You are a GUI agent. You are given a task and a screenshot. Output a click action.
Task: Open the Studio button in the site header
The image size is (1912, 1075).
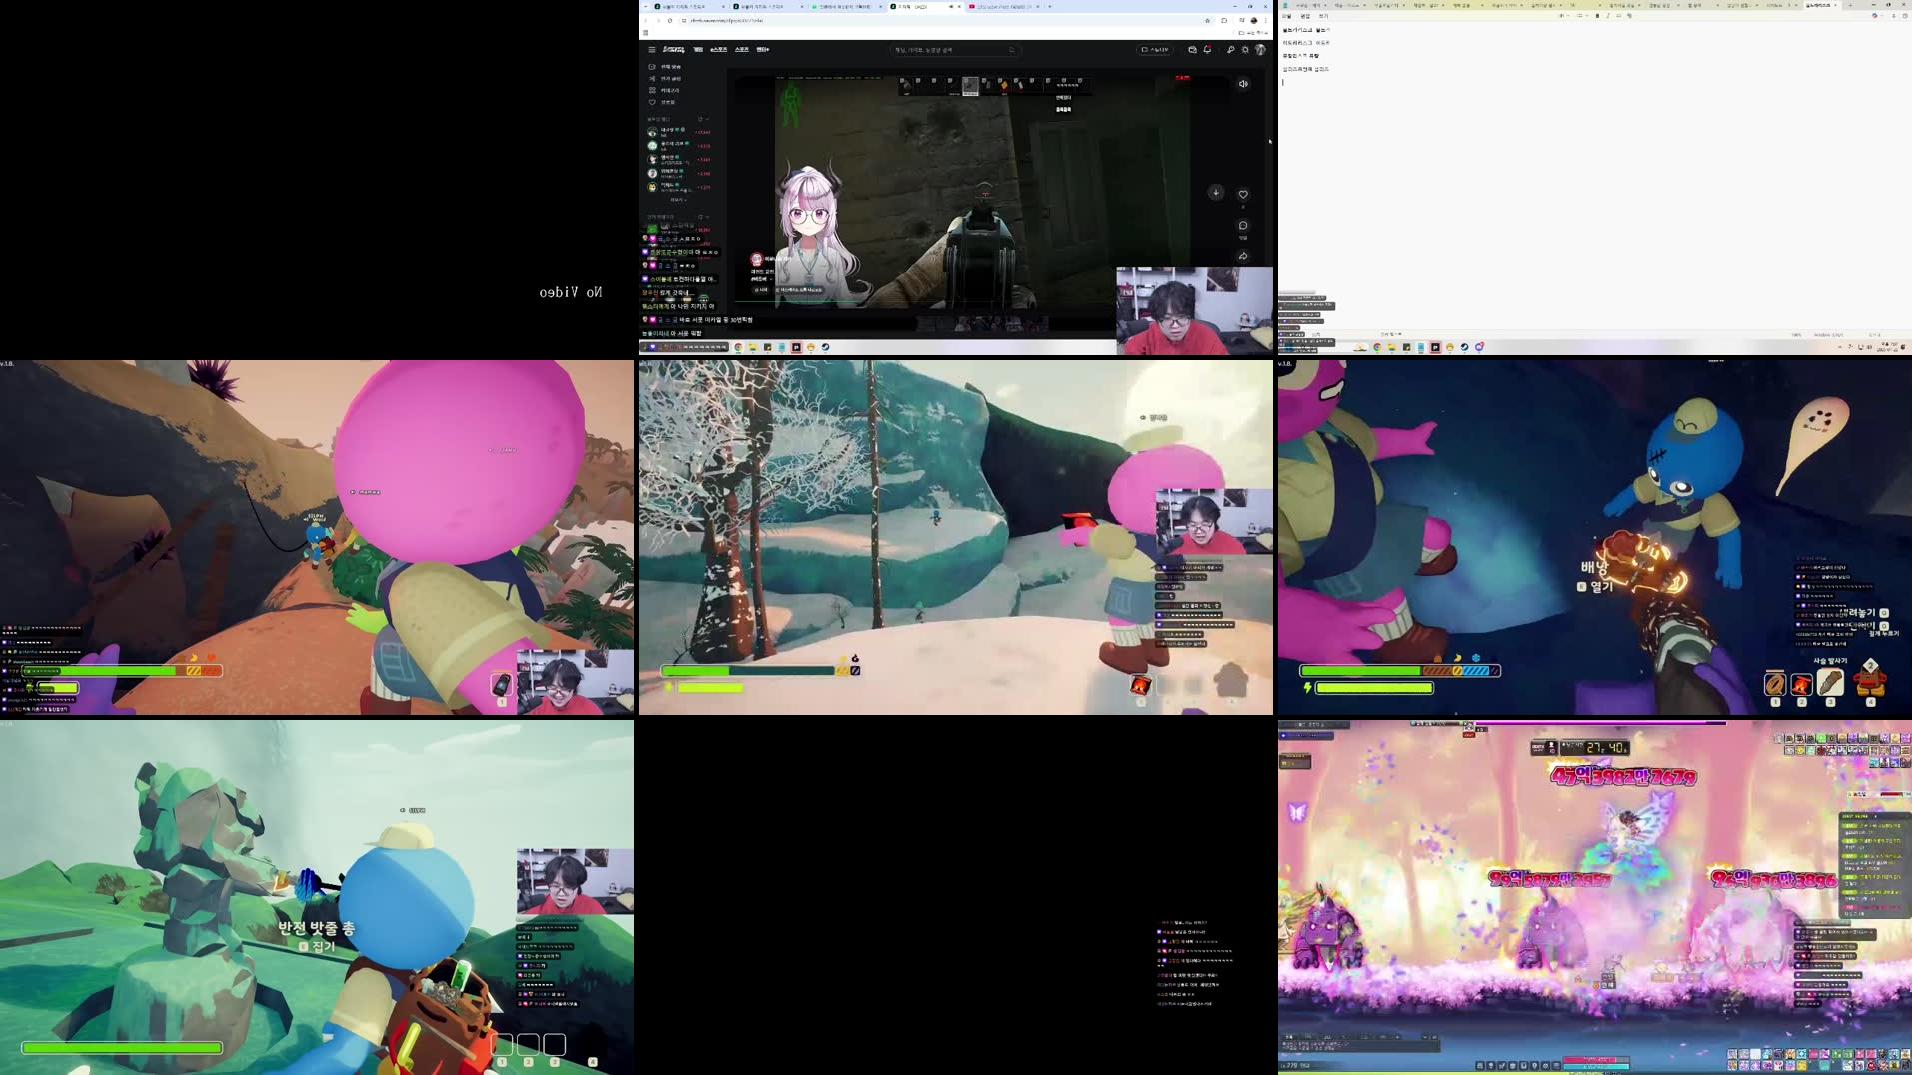[x=1155, y=49]
